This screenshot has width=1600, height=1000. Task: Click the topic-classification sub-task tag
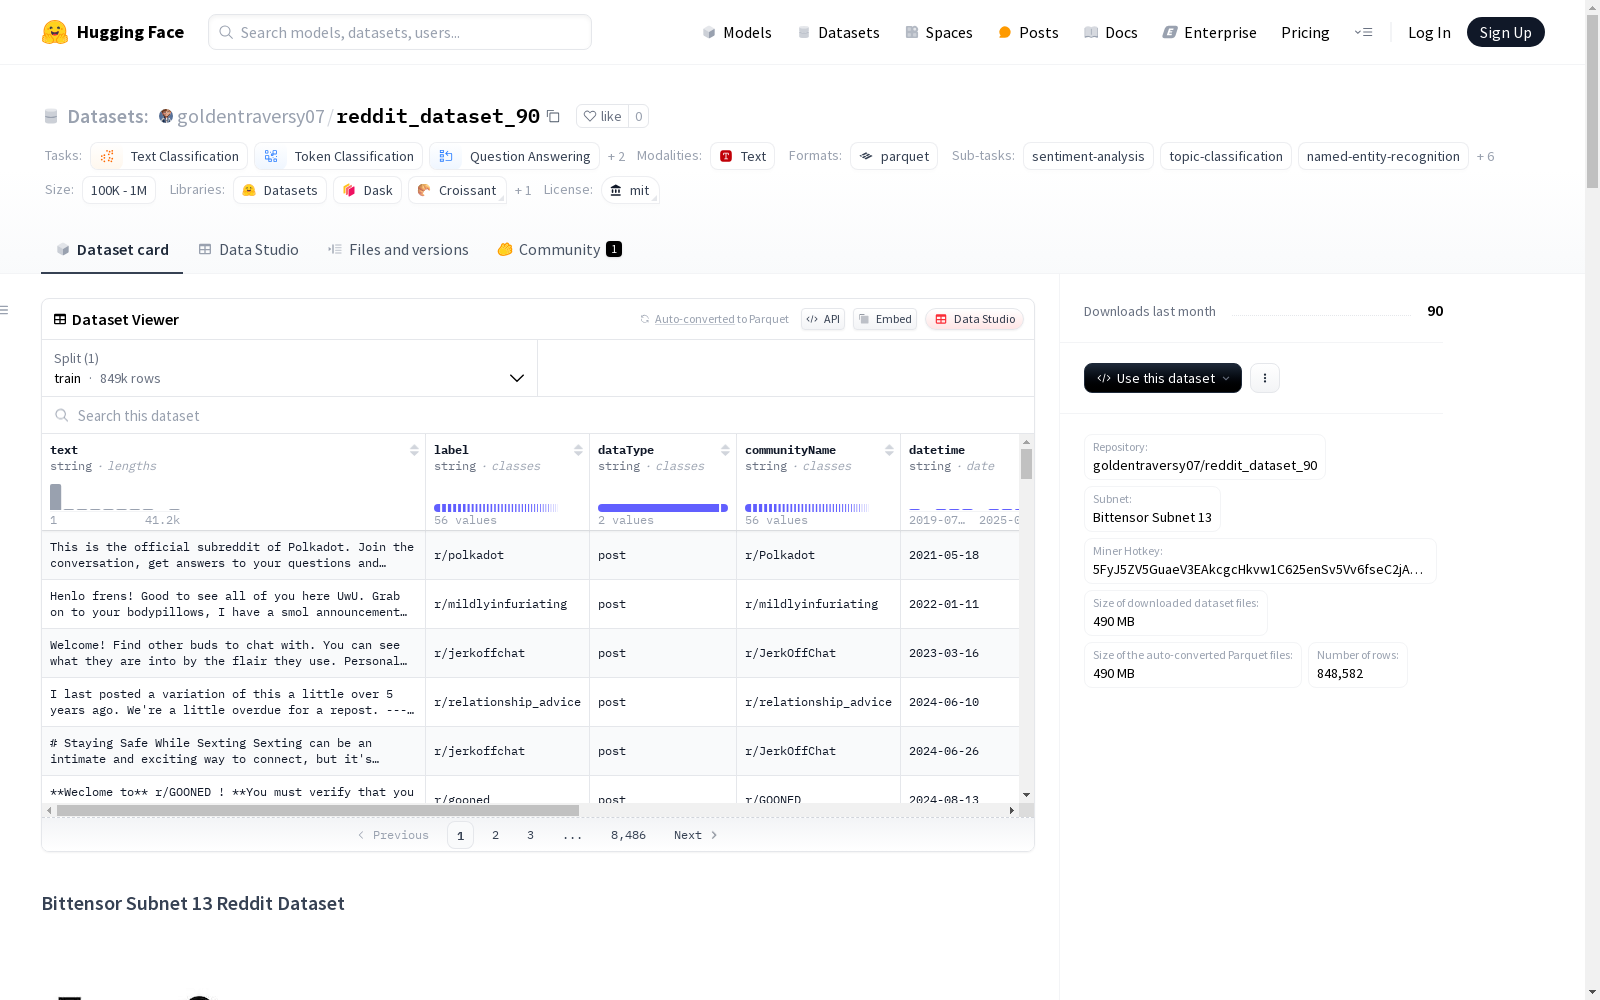[1226, 156]
